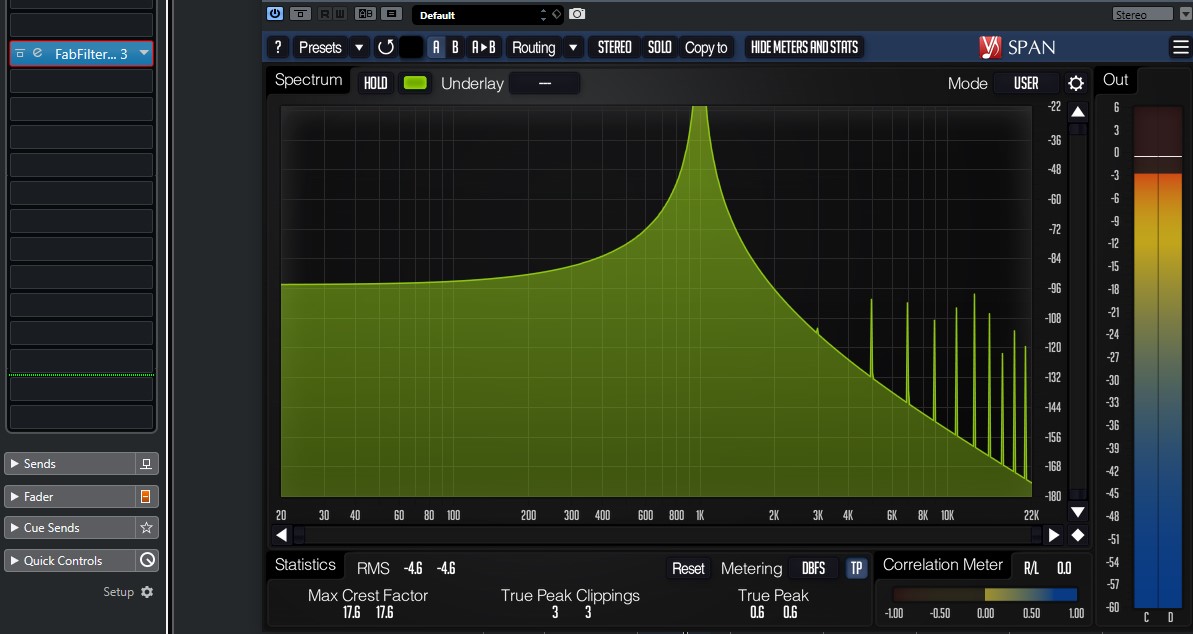Image resolution: width=1193 pixels, height=634 pixels.
Task: Click the frequency scroll right arrow
Action: 1054,535
